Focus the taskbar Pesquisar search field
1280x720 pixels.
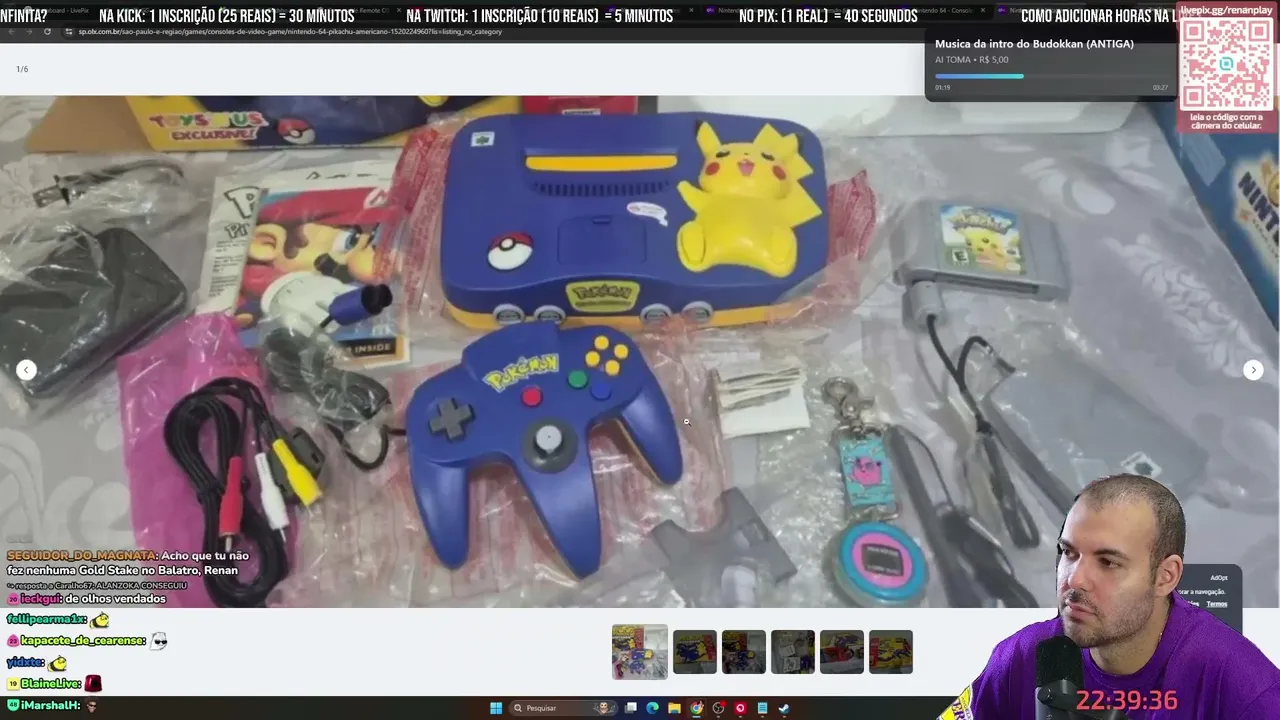(561, 708)
